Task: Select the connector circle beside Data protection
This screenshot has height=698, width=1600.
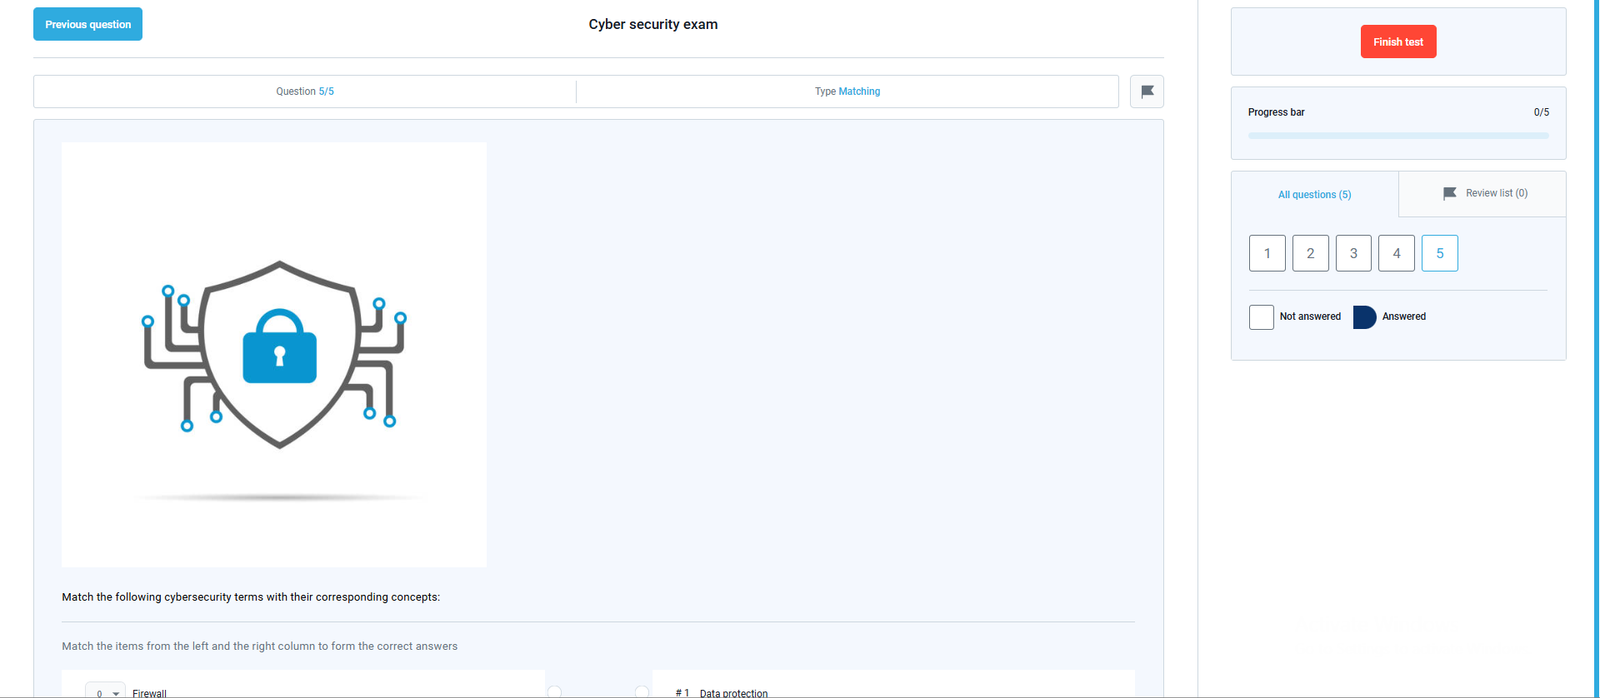Action: [642, 692]
